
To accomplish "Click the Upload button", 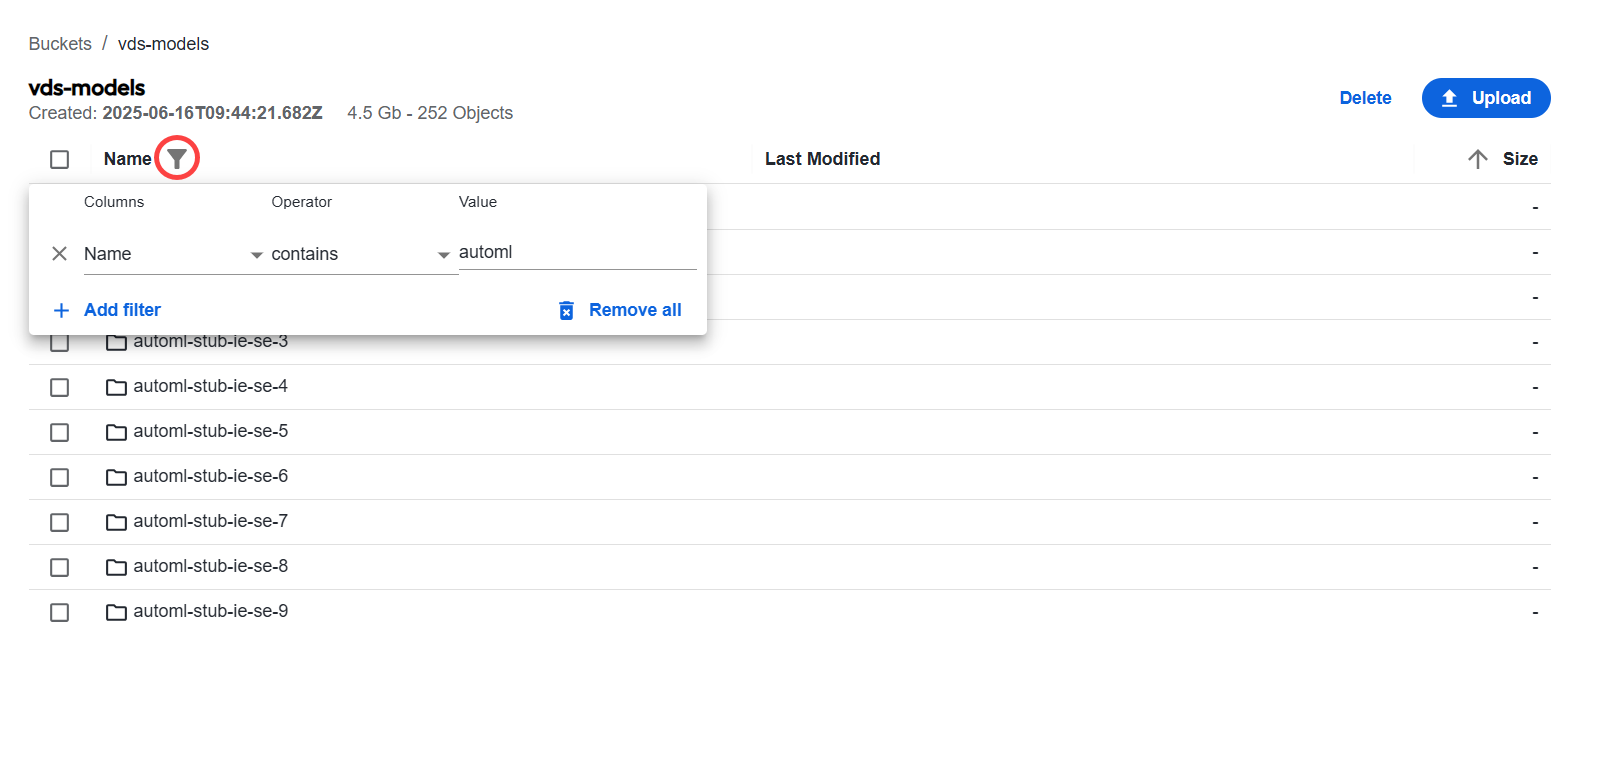I will [x=1486, y=98].
